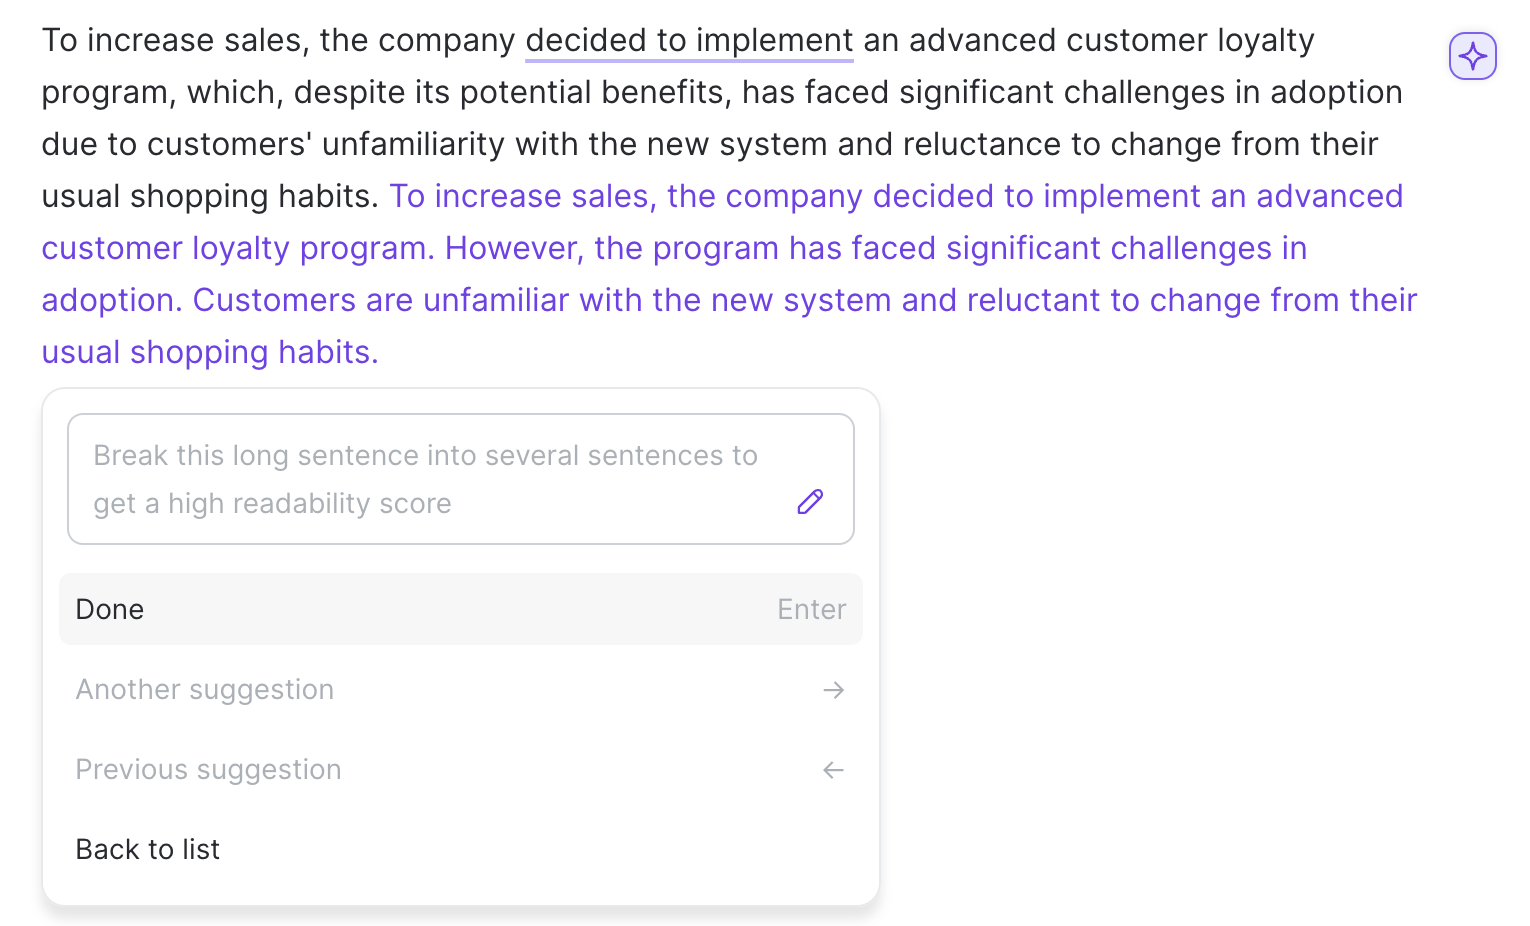Click the prompt field about breaking long sentence
Screen dimensions: 1530x926
coord(461,479)
